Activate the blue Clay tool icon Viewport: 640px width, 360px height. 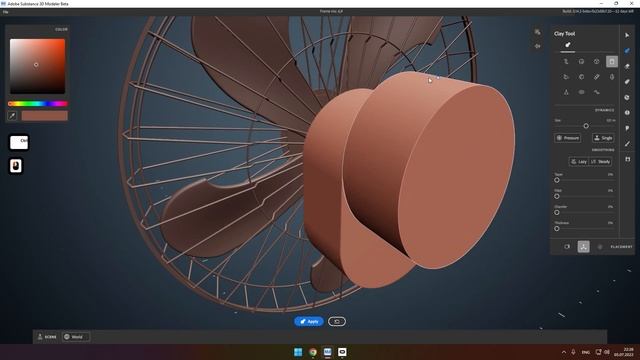coord(627,51)
